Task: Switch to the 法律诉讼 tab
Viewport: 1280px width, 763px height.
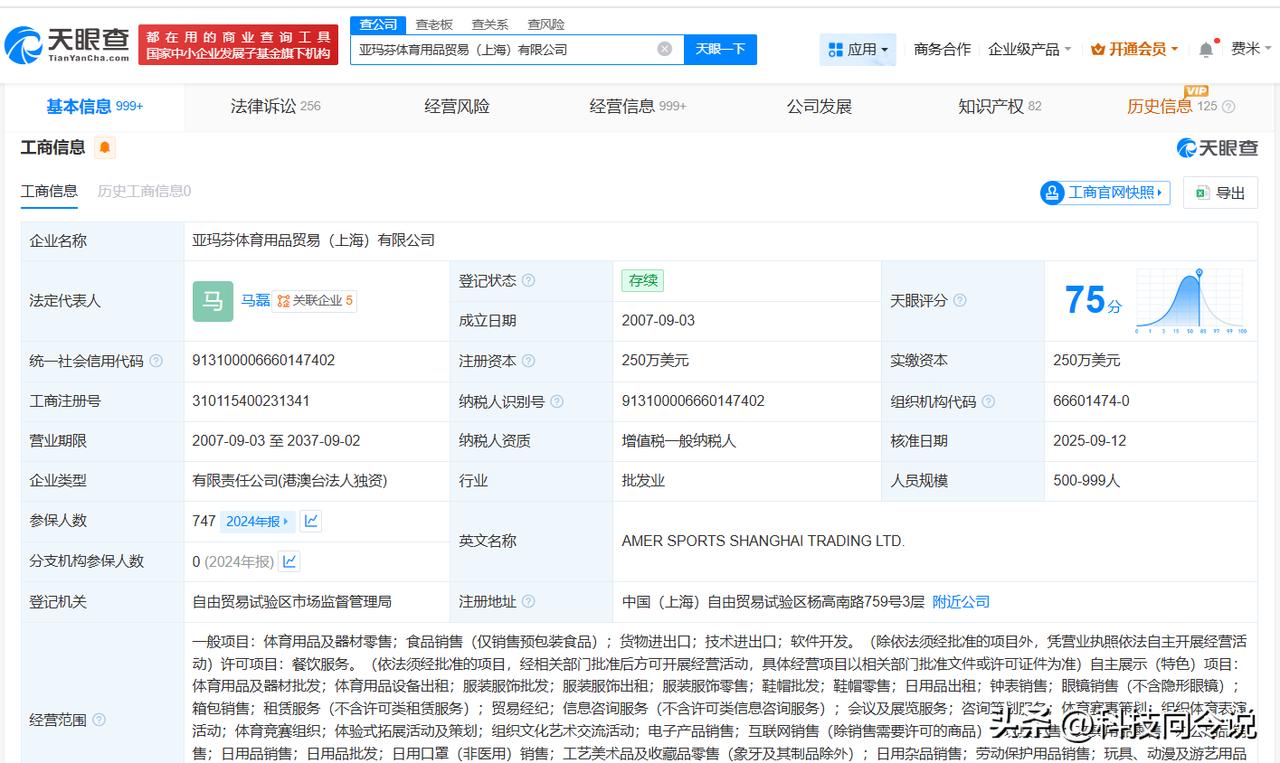Action: coord(275,106)
